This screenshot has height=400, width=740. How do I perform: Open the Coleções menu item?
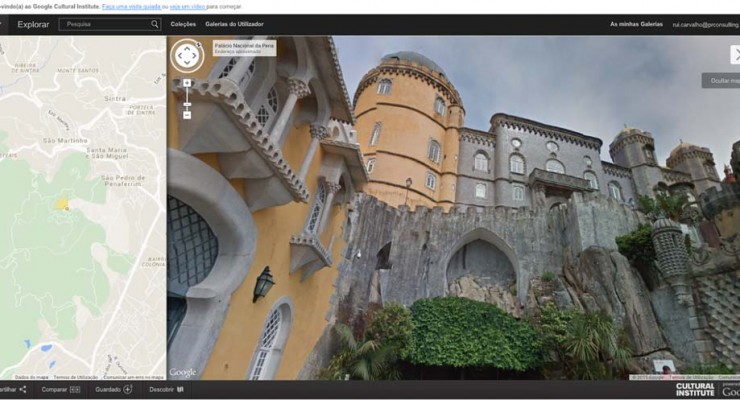pos(183,24)
